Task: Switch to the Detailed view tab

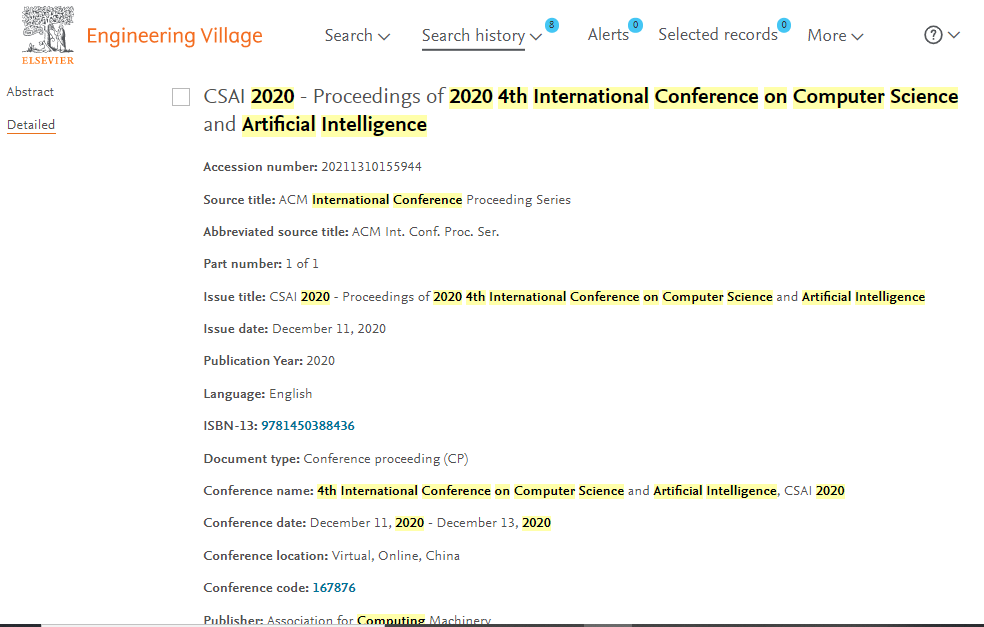Action: click(x=31, y=125)
